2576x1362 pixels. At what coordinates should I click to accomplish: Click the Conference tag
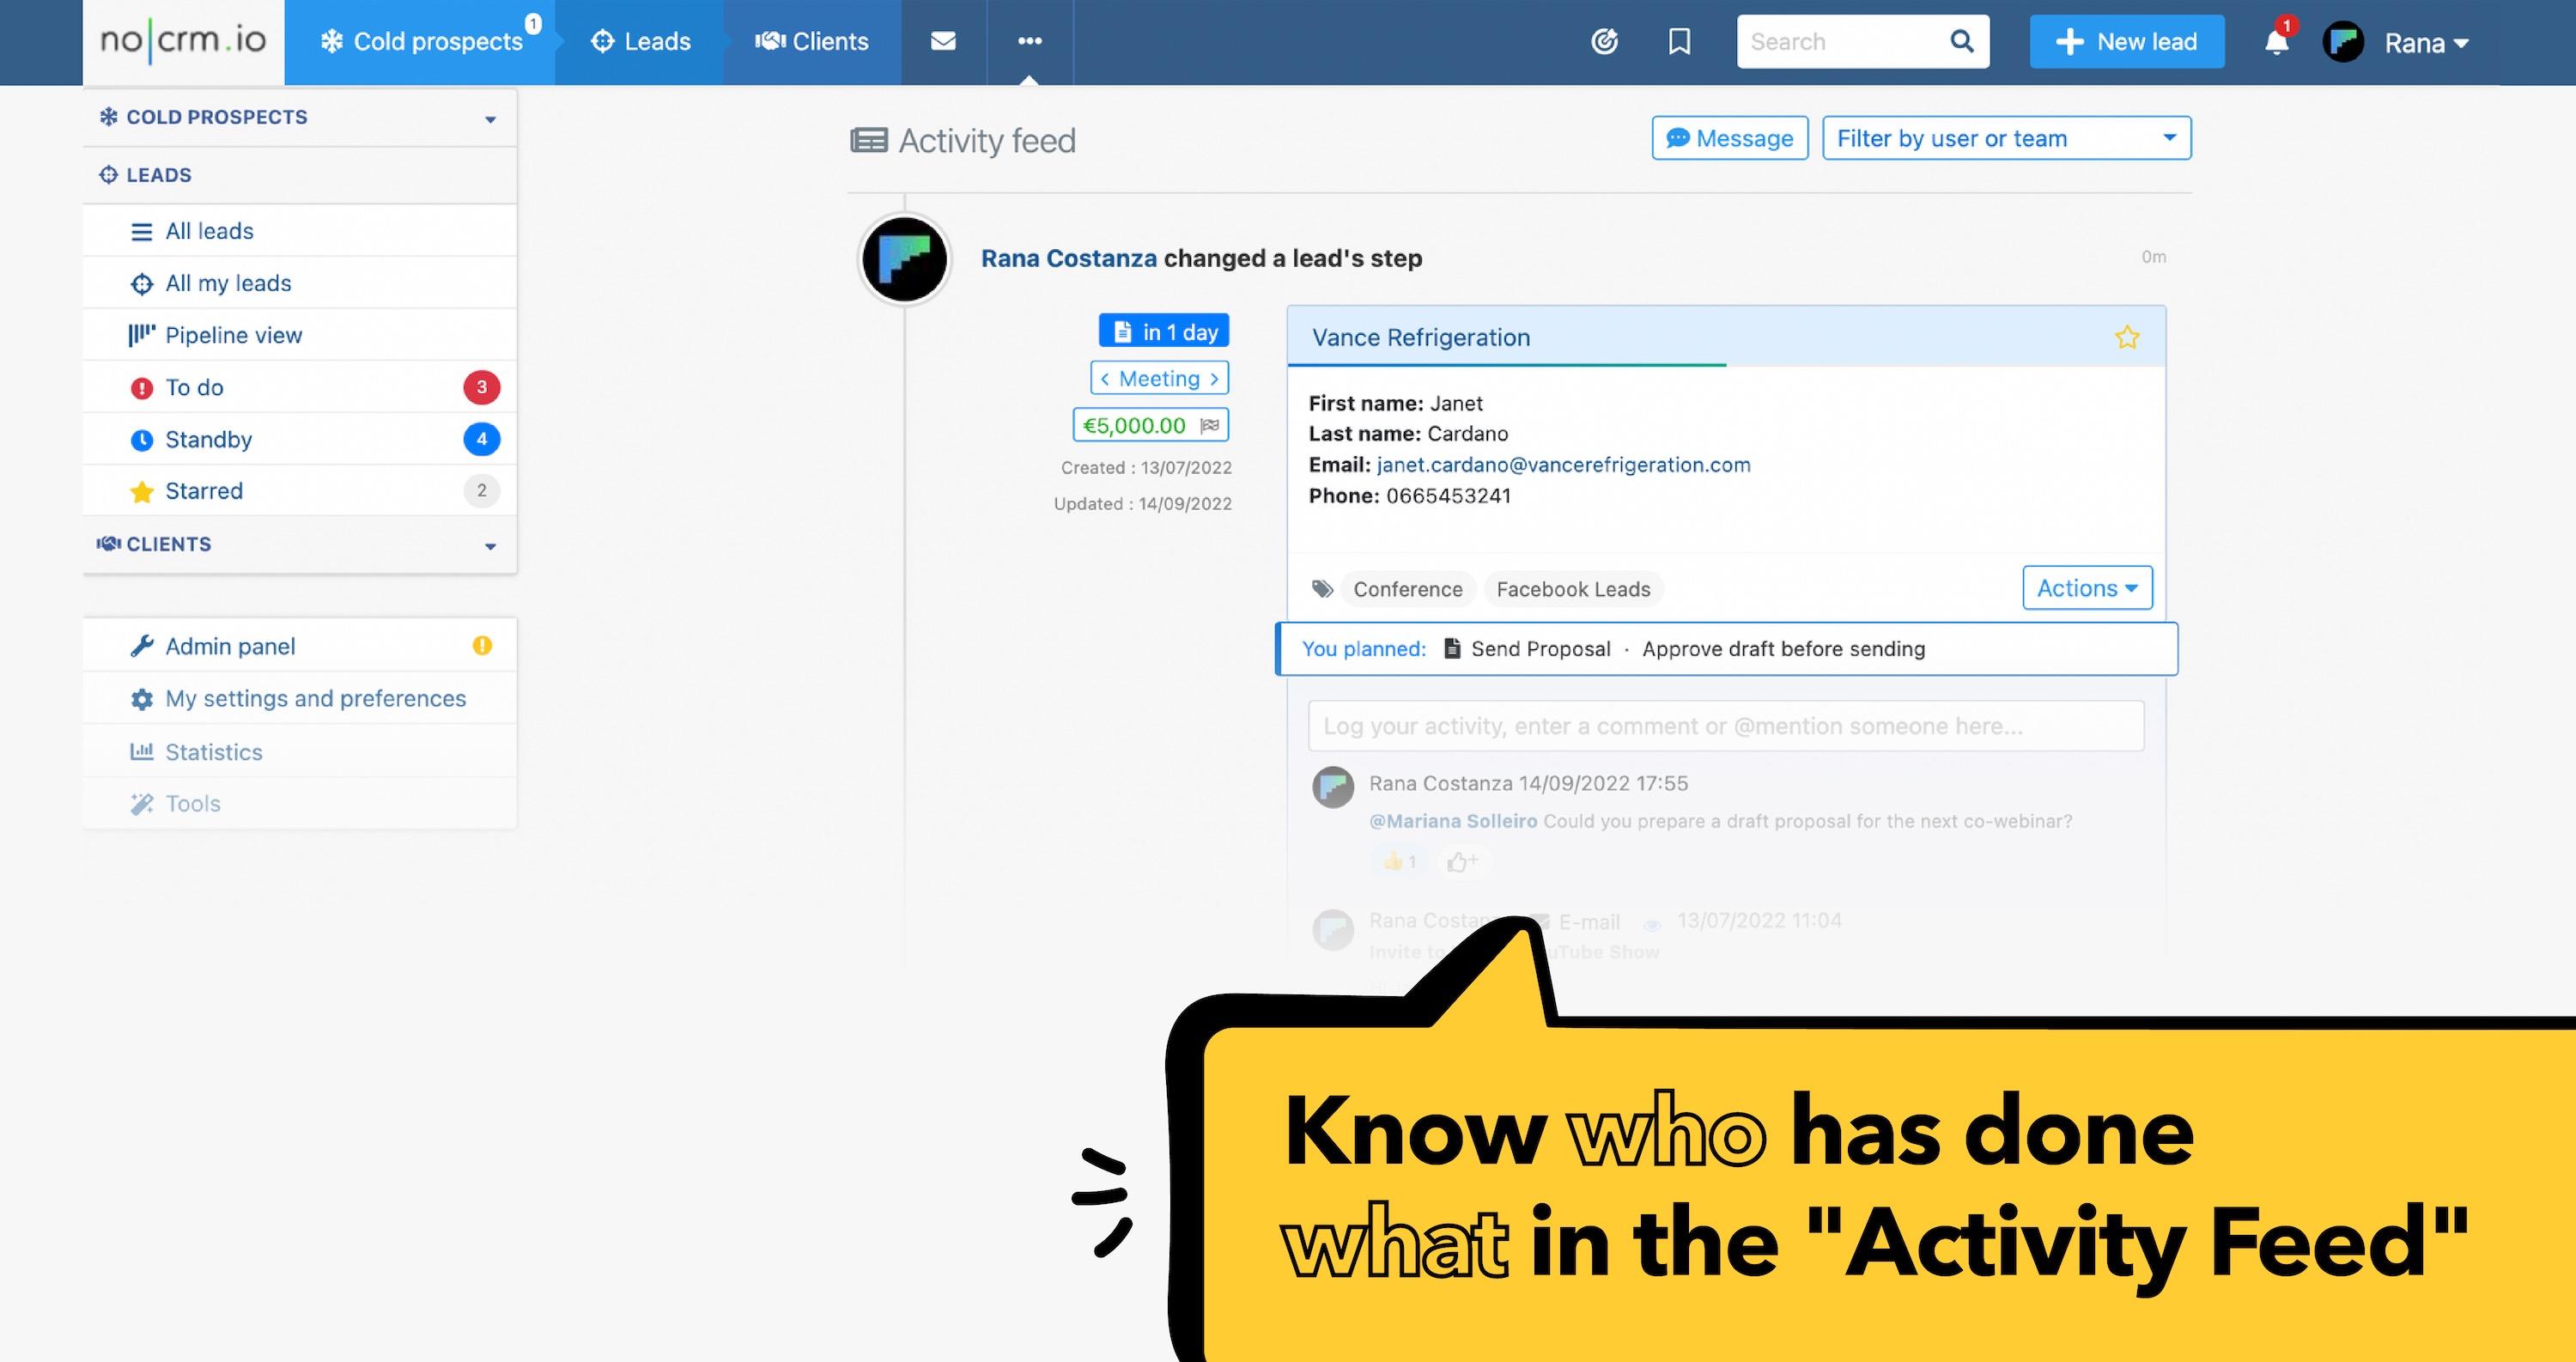[1408, 589]
